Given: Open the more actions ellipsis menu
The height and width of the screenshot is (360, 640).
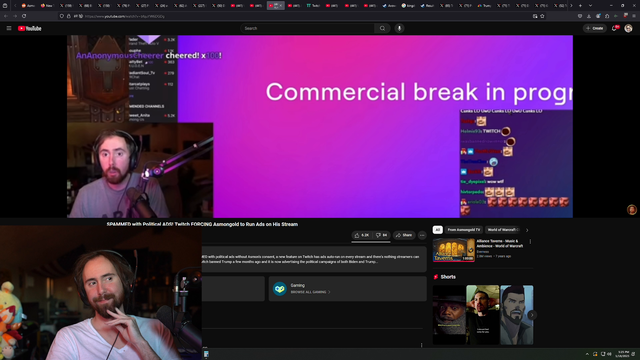Looking at the screenshot, I should click(422, 235).
